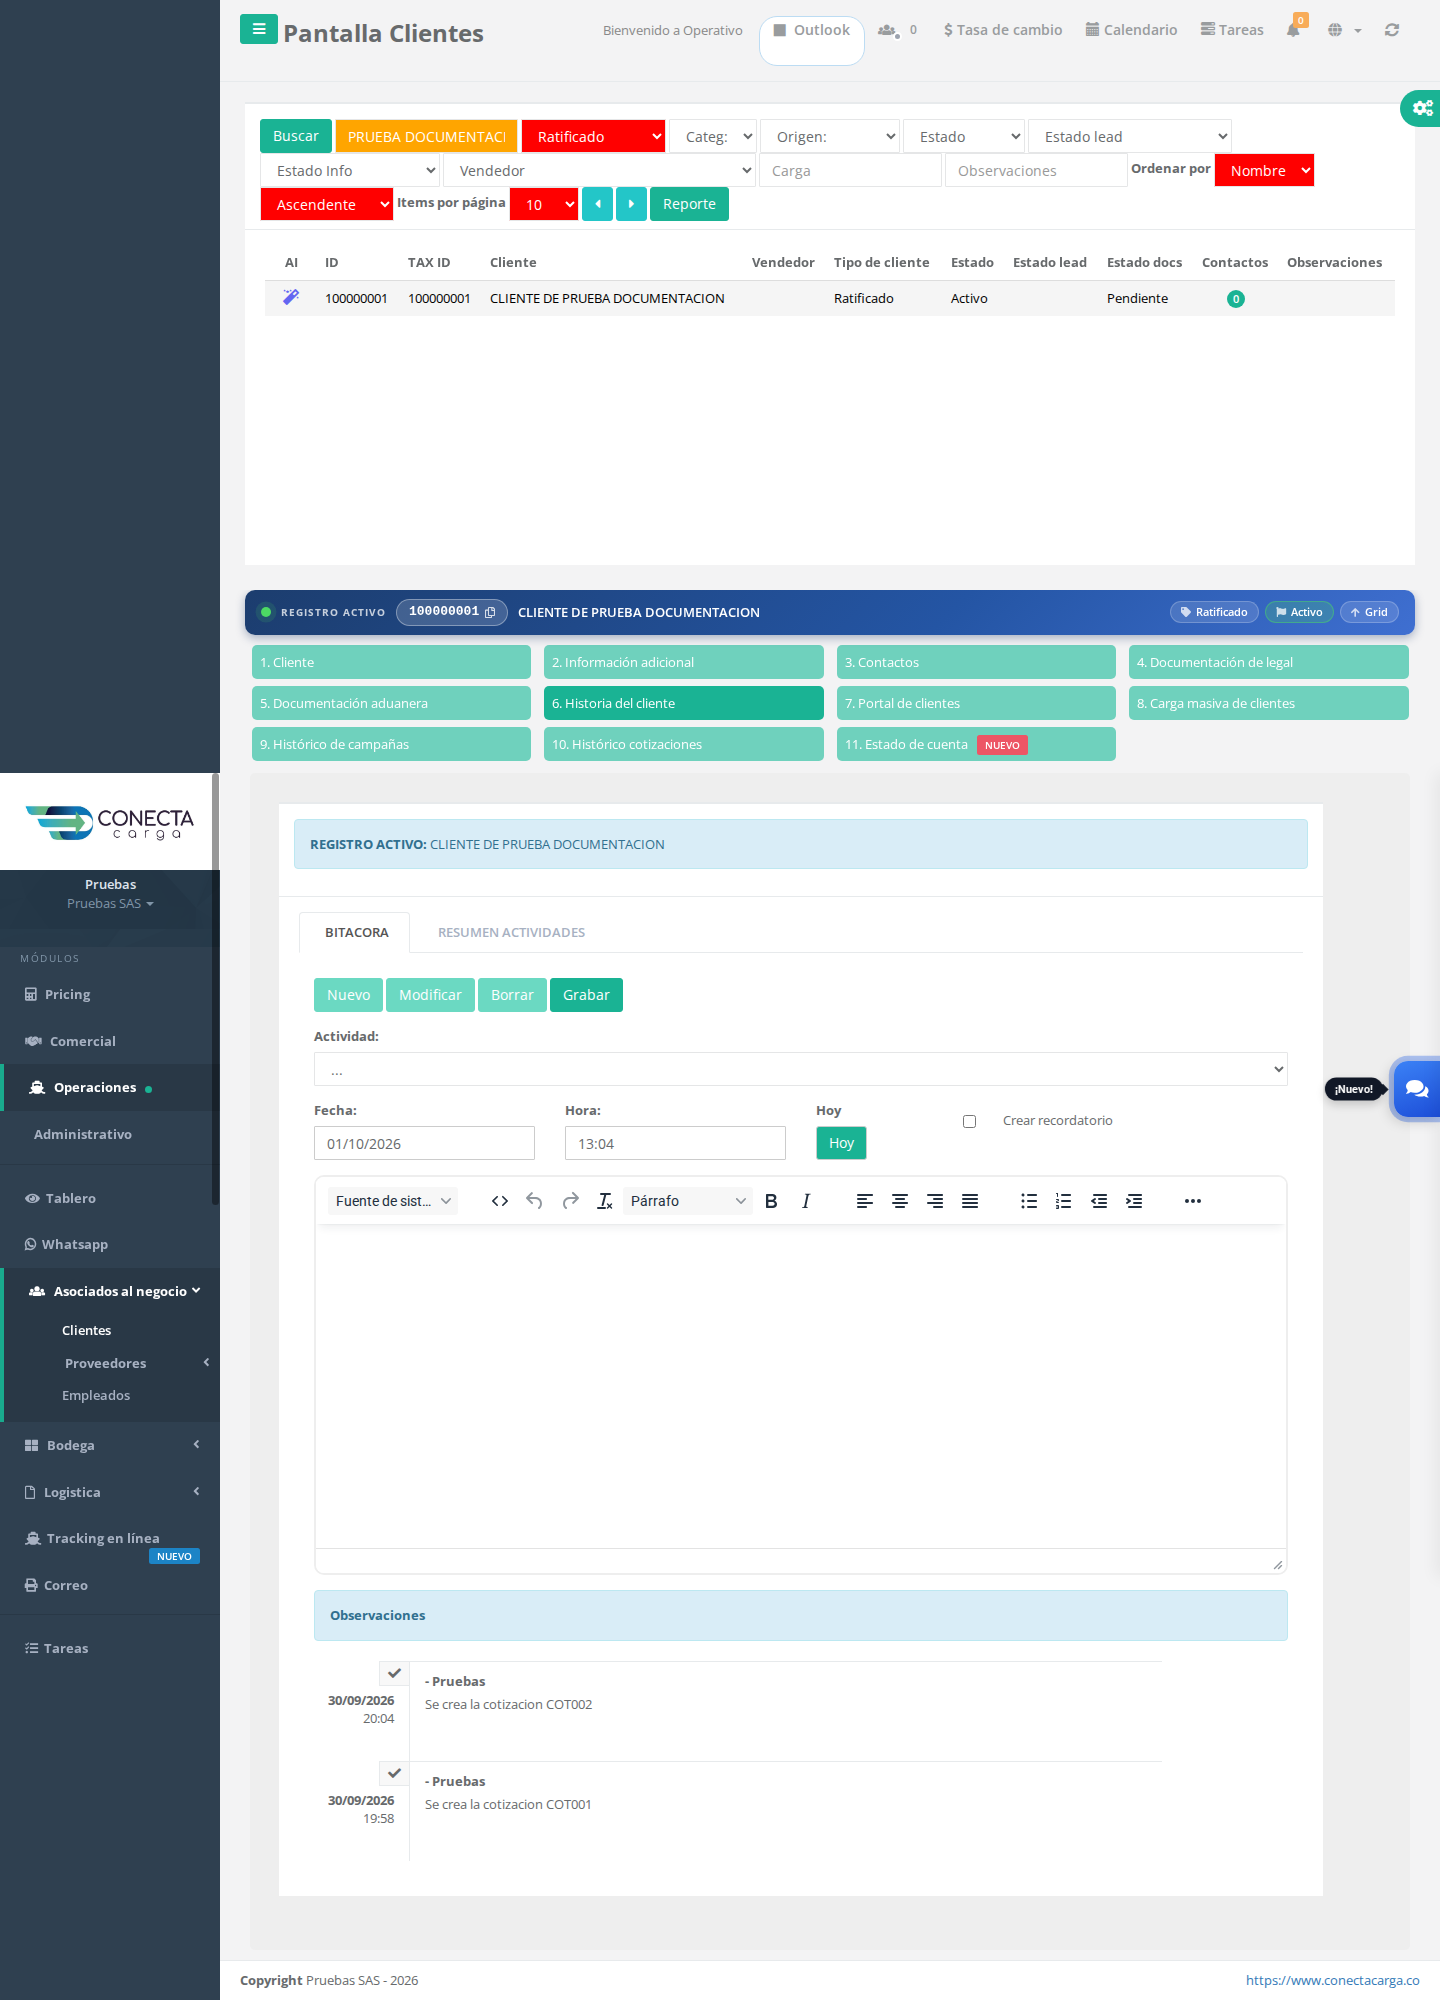Toggle the hamburger menu button
This screenshot has height=2000, width=1440.
pos(258,29)
